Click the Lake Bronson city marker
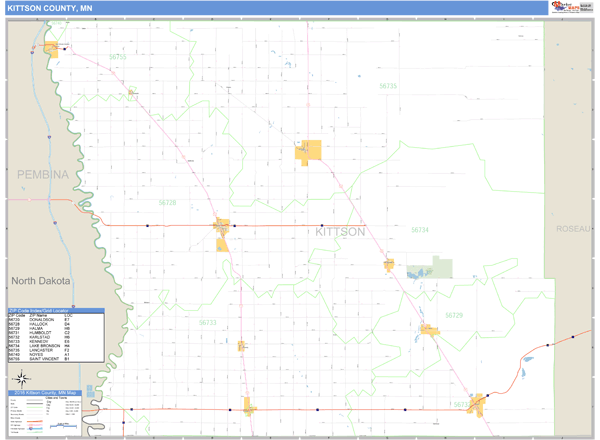Image resolution: width=600 pixels, height=440 pixels. click(x=388, y=265)
